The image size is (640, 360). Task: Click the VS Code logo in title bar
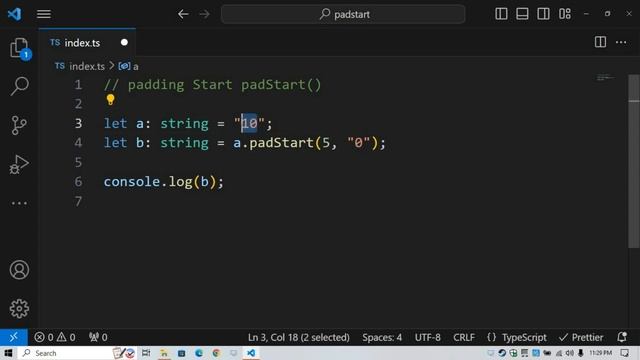point(15,14)
